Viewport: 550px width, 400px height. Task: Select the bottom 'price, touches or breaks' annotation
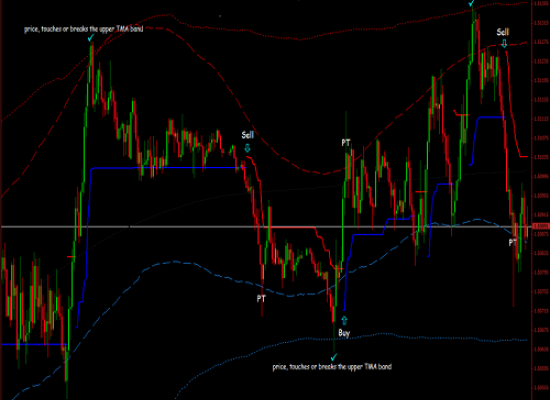[332, 367]
